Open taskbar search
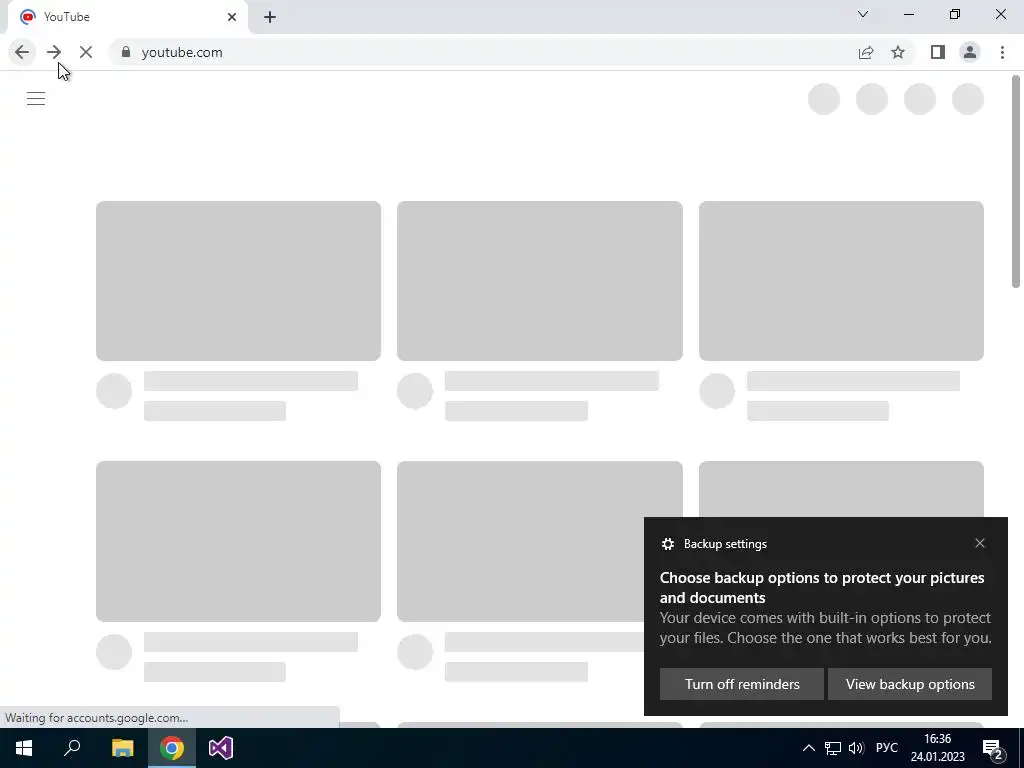Viewport: 1024px width, 768px height. (x=72, y=748)
